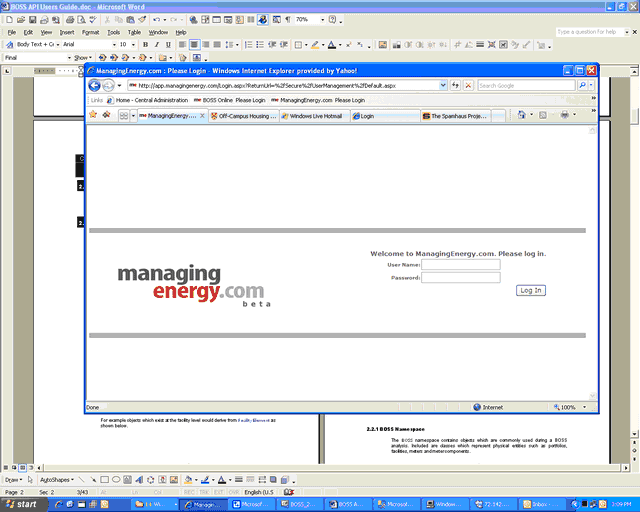Click the User Name input field

pos(461,265)
